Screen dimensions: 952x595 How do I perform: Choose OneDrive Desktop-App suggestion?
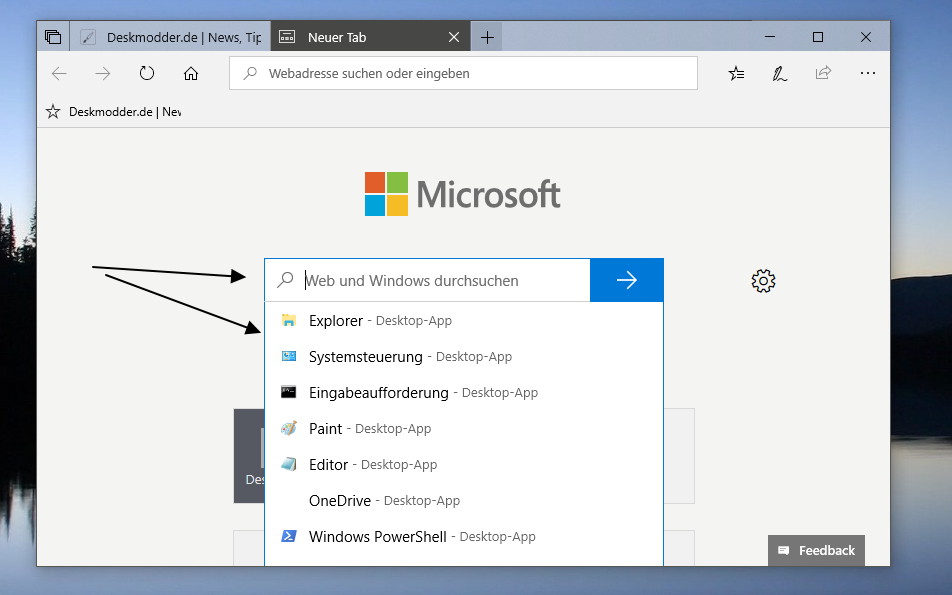(464, 500)
